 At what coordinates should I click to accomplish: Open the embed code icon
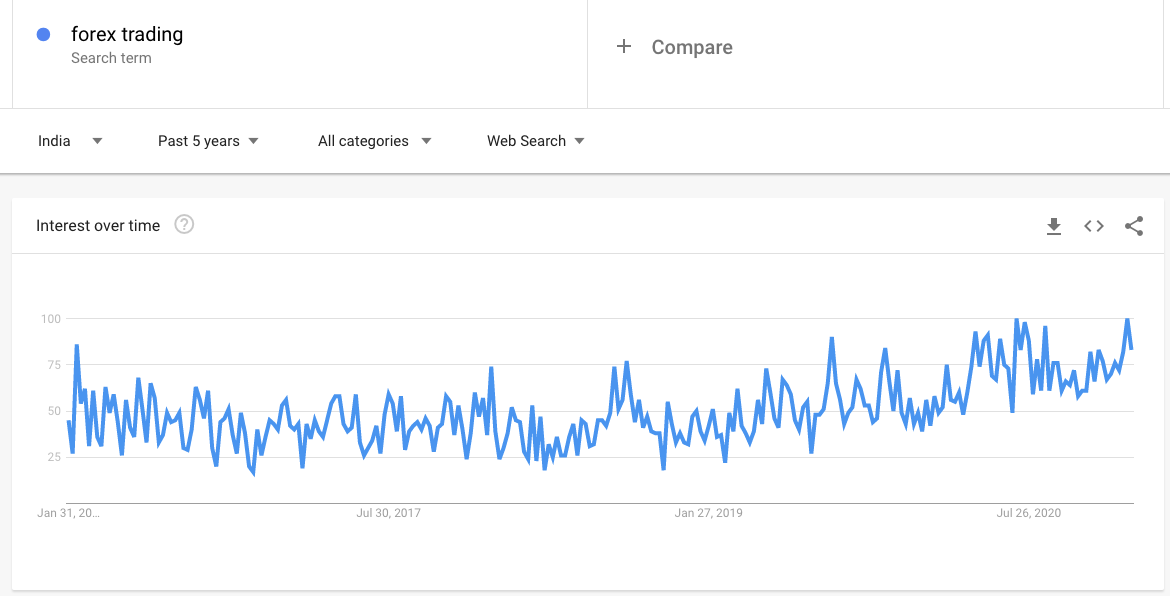click(1094, 226)
